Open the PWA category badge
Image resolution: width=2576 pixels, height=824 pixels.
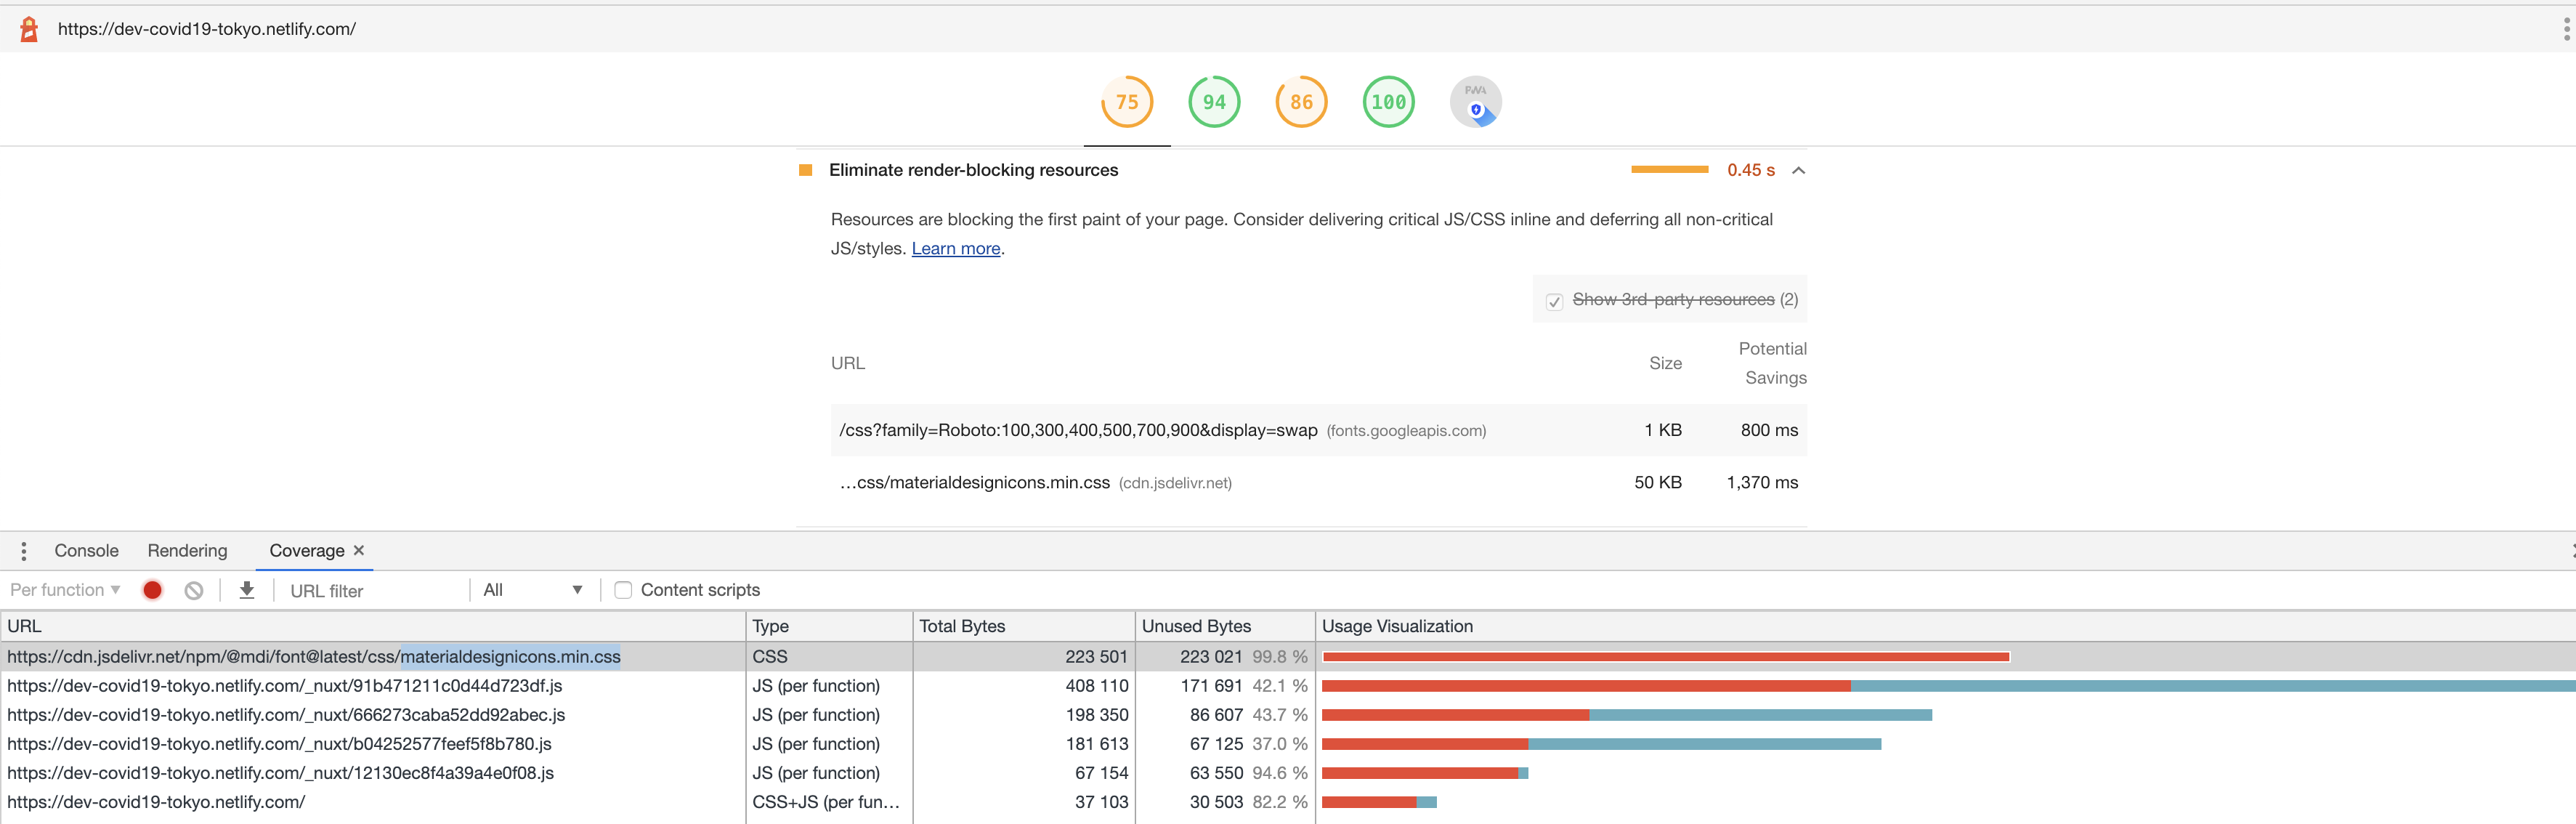click(x=1475, y=102)
